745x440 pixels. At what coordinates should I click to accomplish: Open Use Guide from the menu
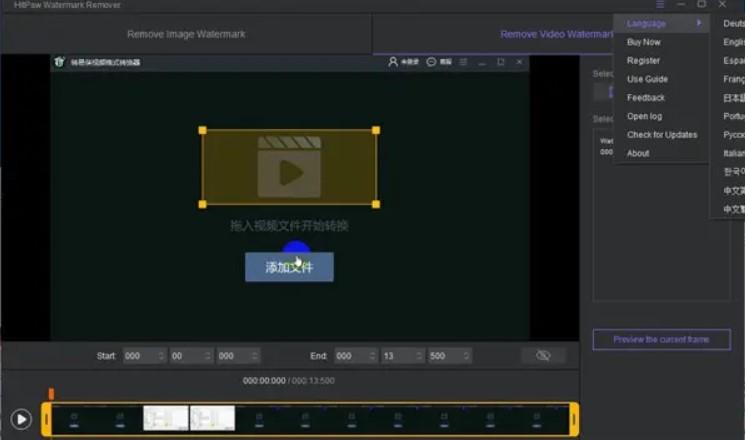pyautogui.click(x=647, y=79)
